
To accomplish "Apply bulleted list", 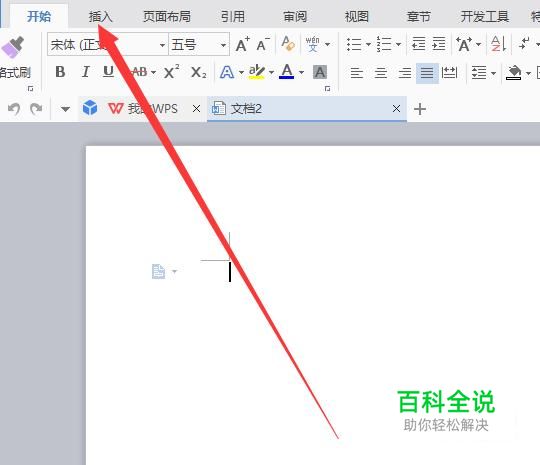I will [354, 44].
